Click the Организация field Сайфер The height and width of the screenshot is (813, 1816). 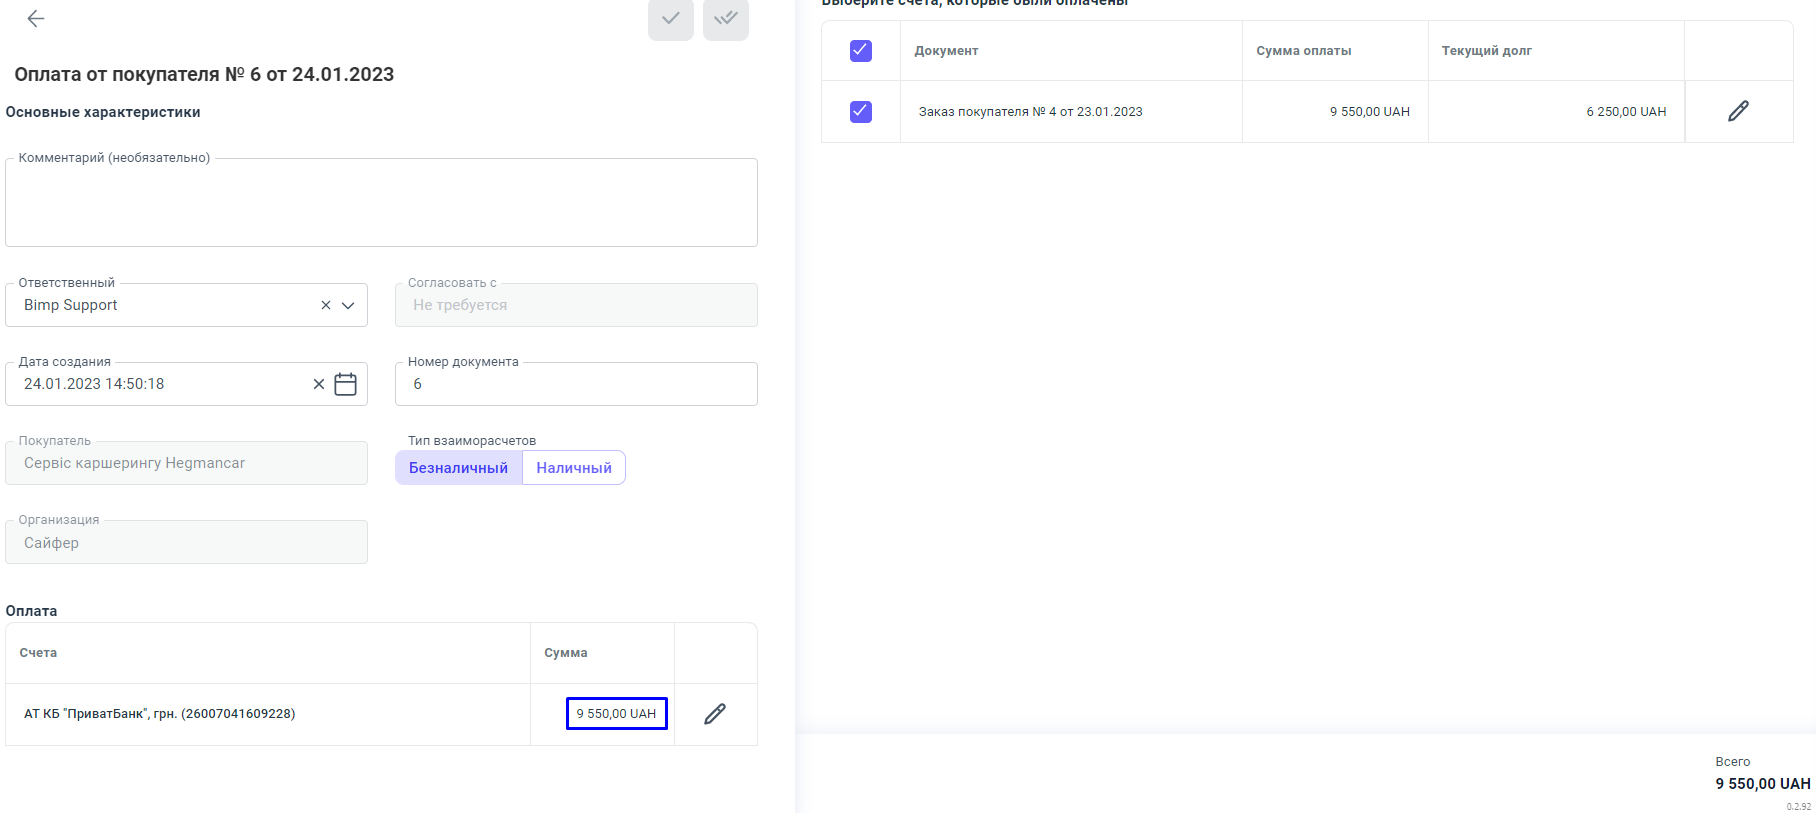pyautogui.click(x=186, y=542)
